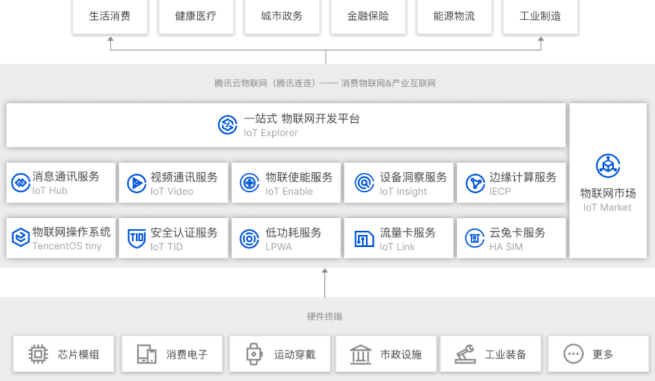The height and width of the screenshot is (381, 655).
Task: Click the IECP edge computing icon
Action: tap(475, 183)
